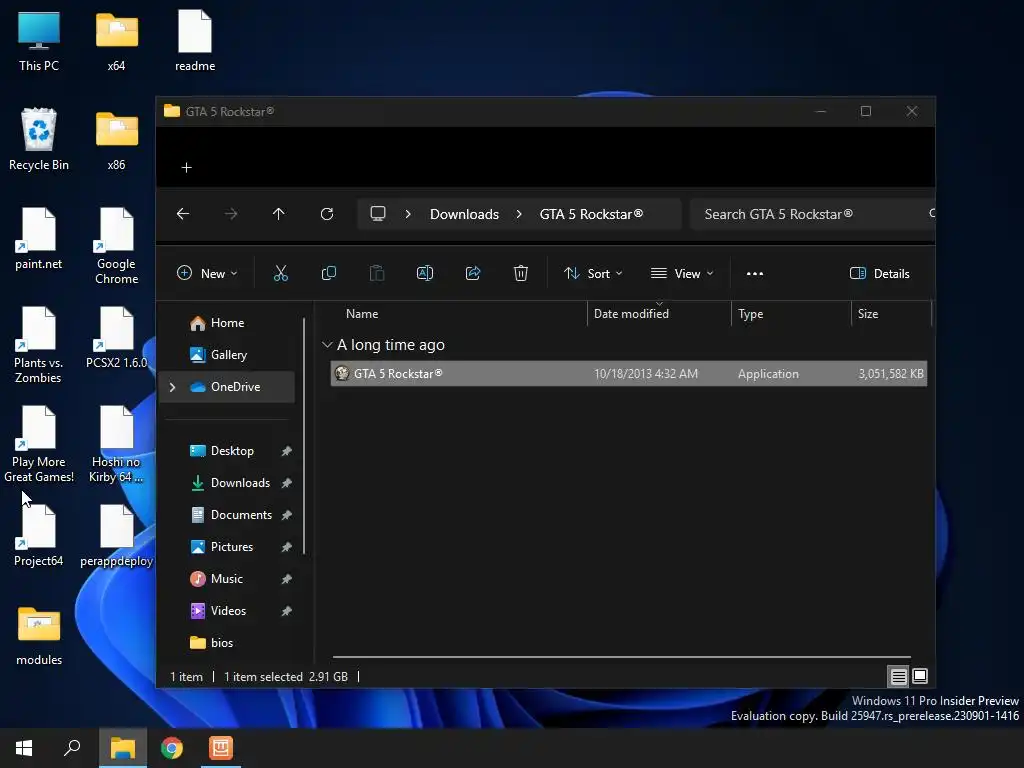Screen dimensions: 1024x768
Task: Toggle the Details pane button
Action: tap(879, 274)
